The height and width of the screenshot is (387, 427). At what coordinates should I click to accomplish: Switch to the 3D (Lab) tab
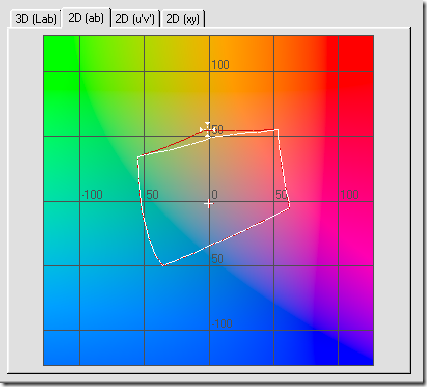point(35,19)
